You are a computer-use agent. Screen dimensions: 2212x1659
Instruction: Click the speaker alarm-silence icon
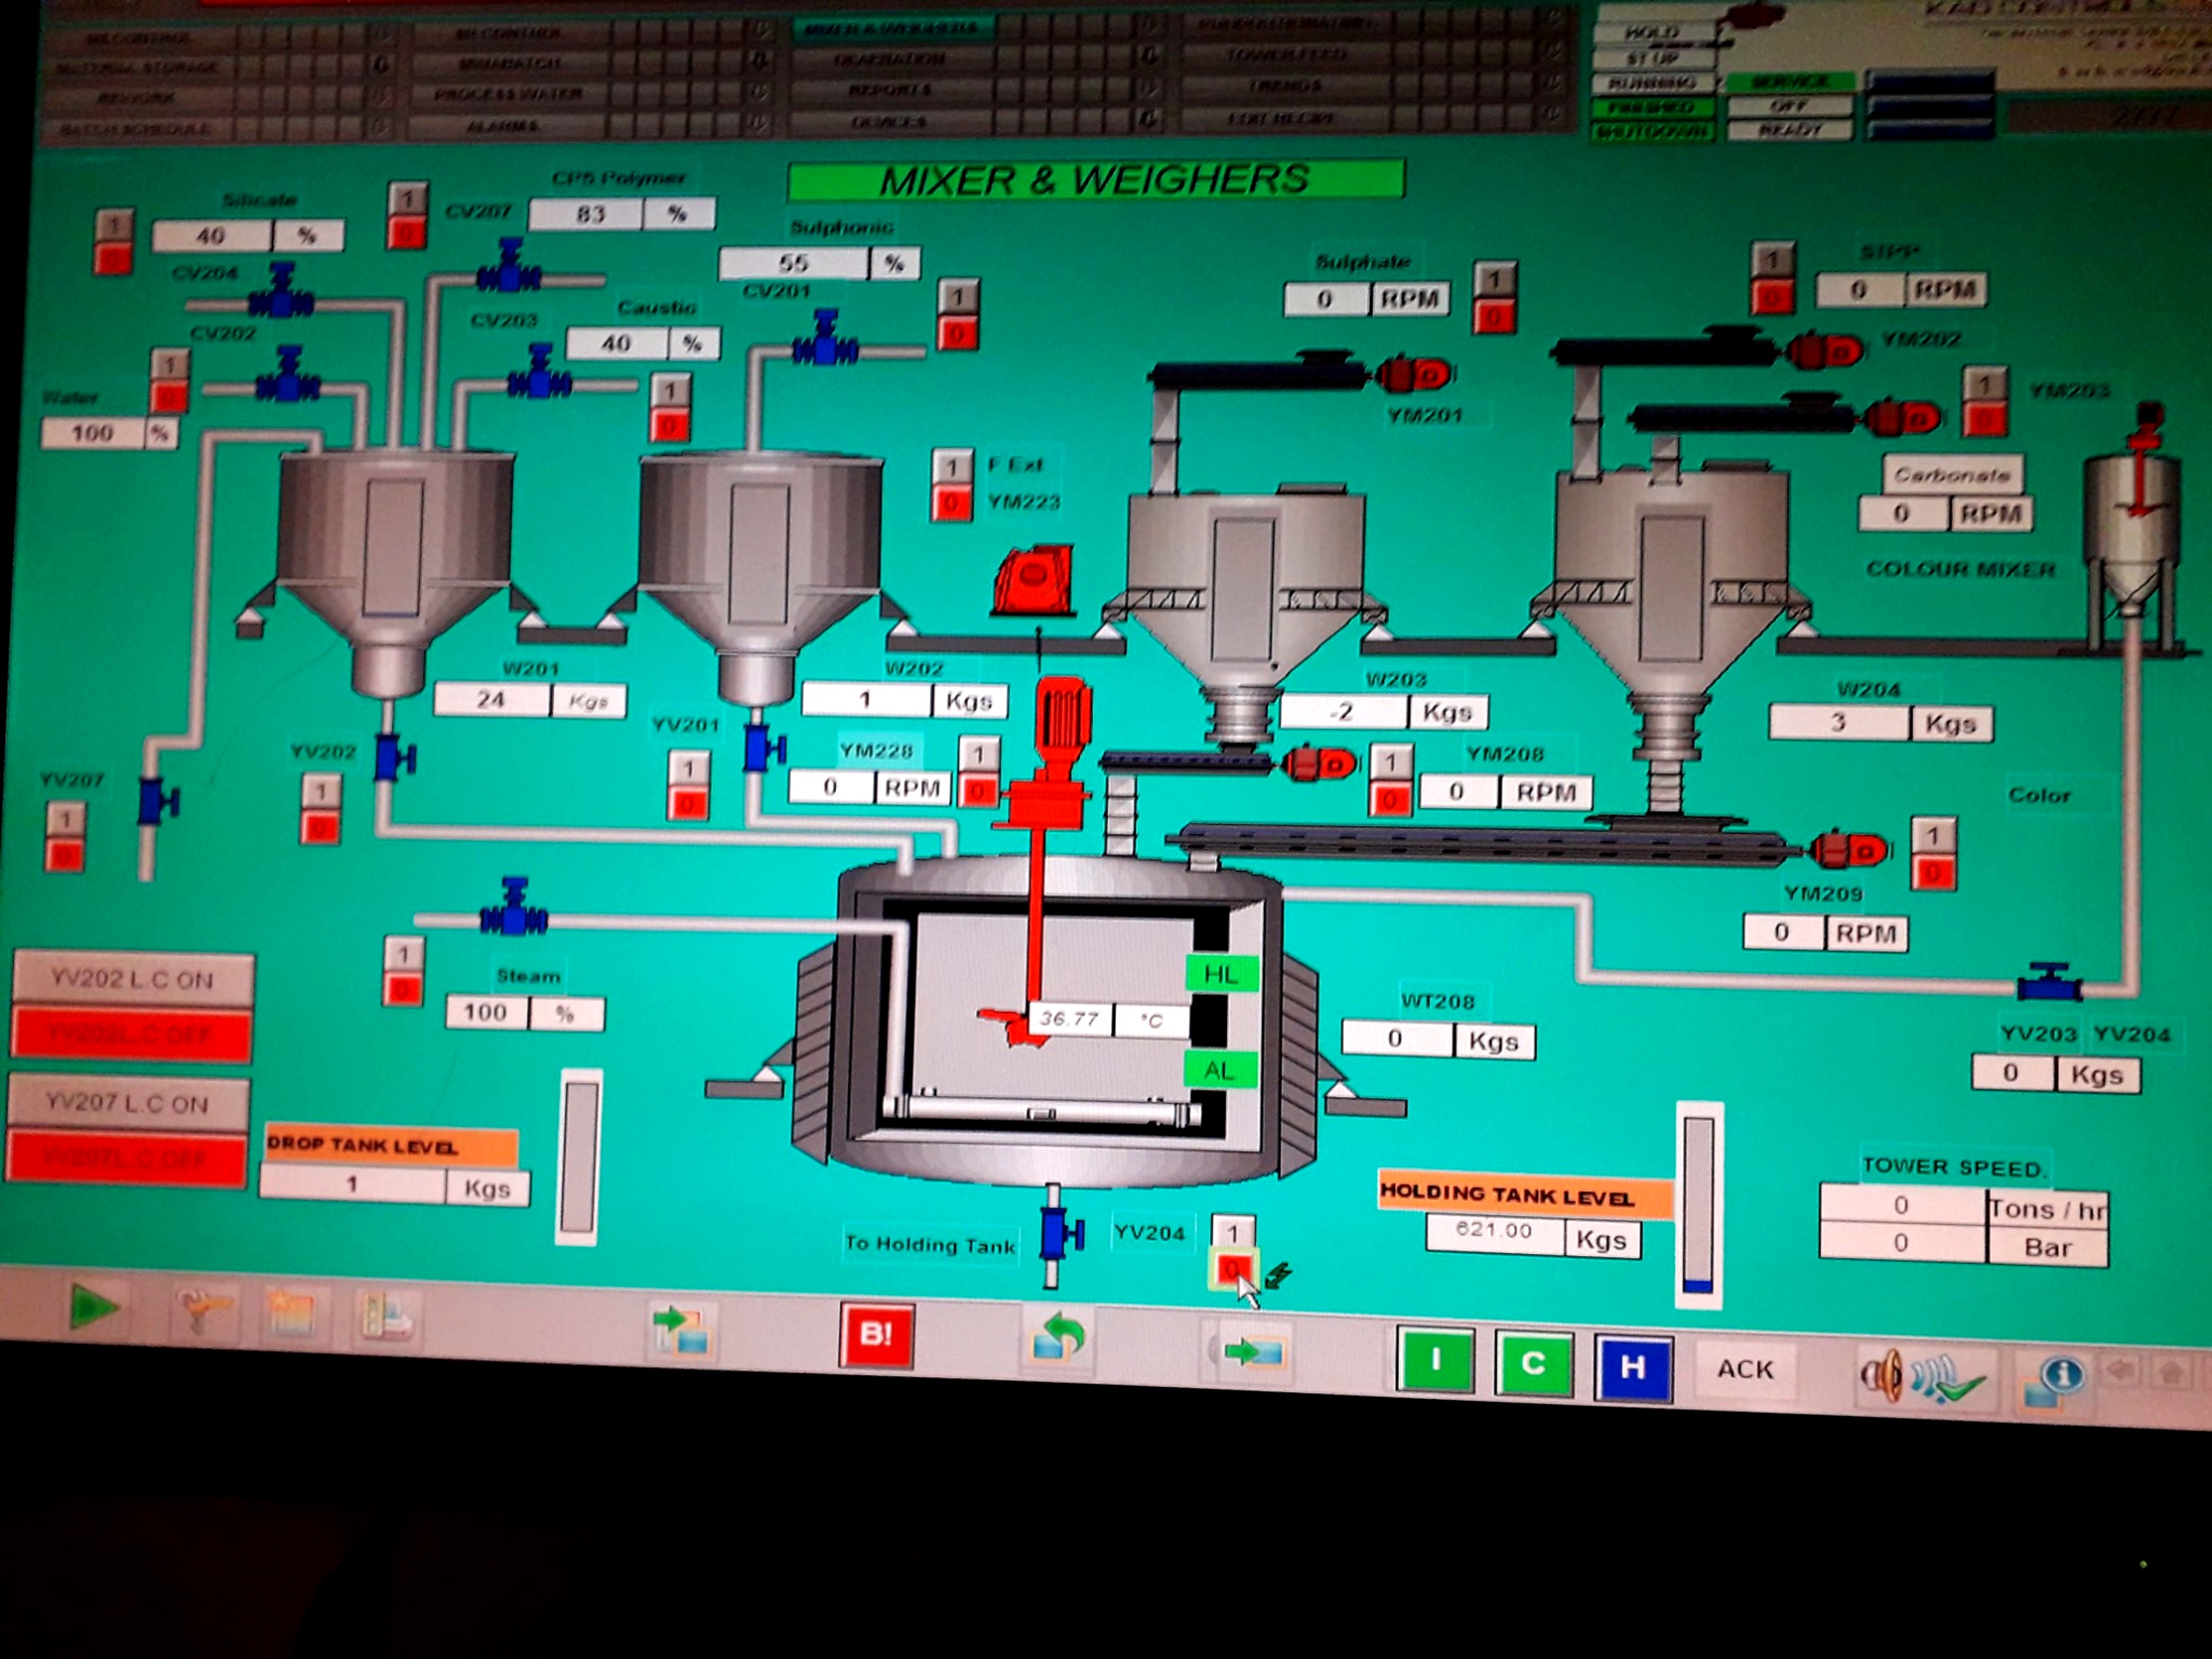(x=1920, y=1377)
